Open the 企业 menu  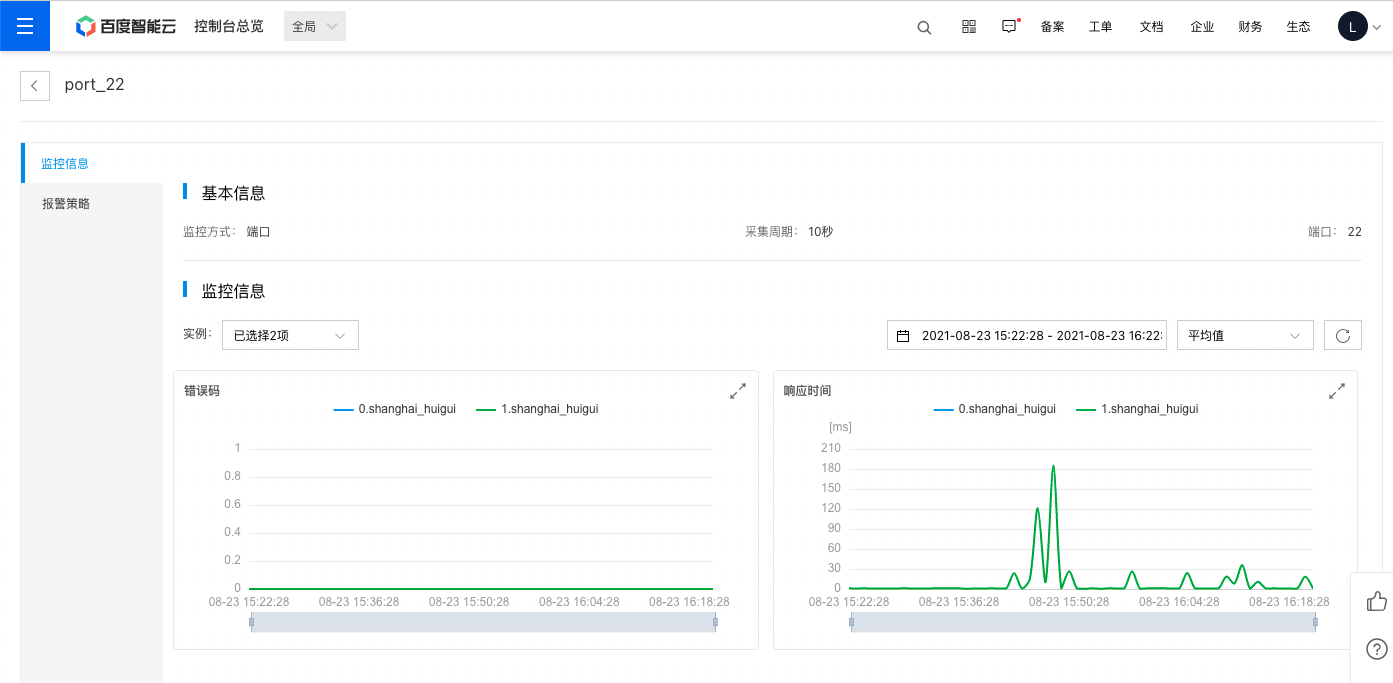tap(1202, 27)
